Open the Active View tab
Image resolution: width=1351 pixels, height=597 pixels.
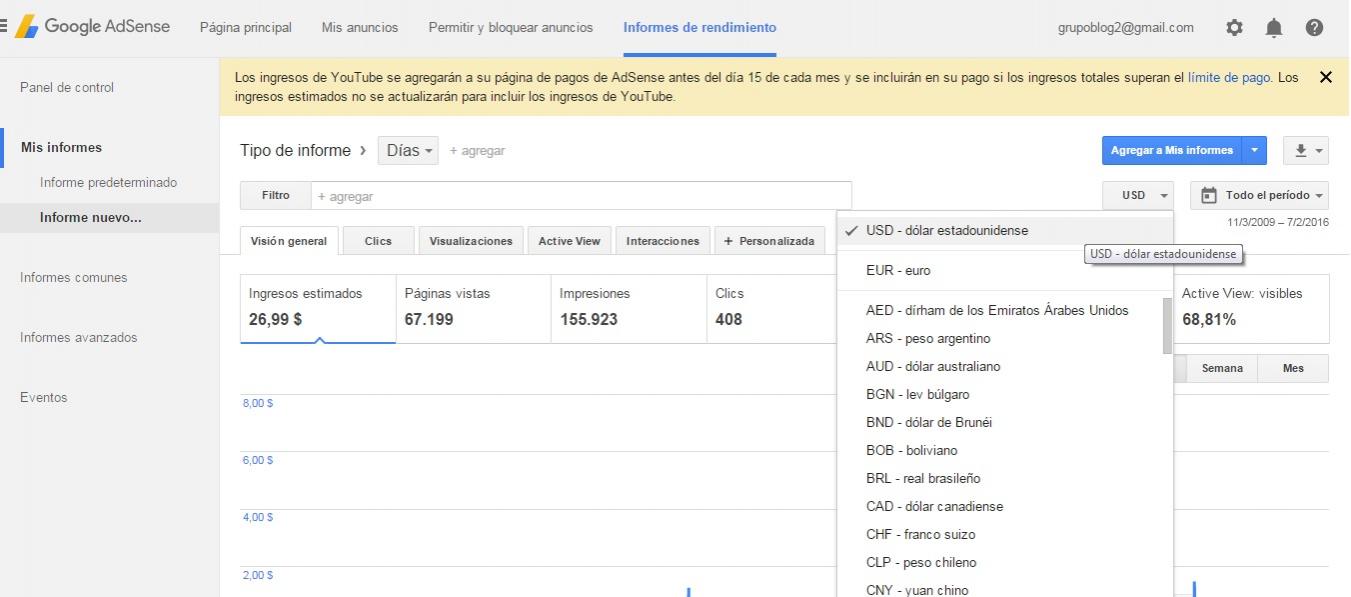tap(569, 241)
